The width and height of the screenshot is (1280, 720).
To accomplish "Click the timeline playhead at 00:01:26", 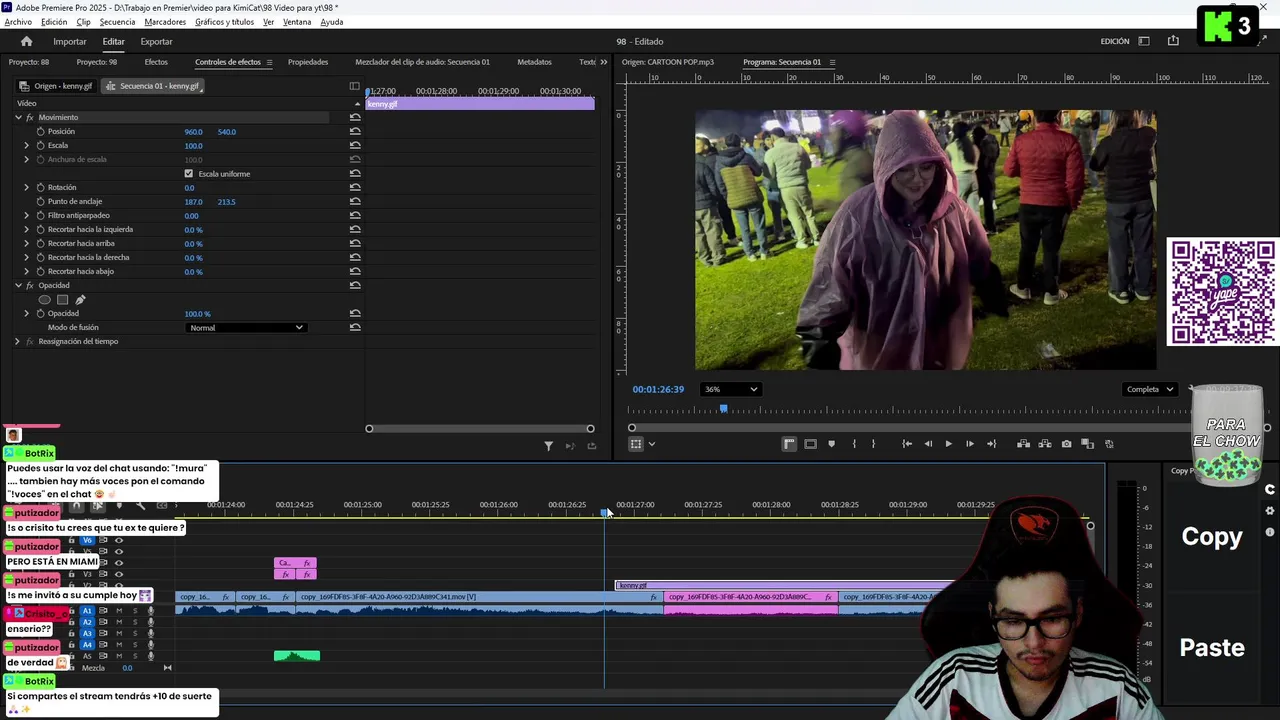I will pyautogui.click(x=604, y=512).
